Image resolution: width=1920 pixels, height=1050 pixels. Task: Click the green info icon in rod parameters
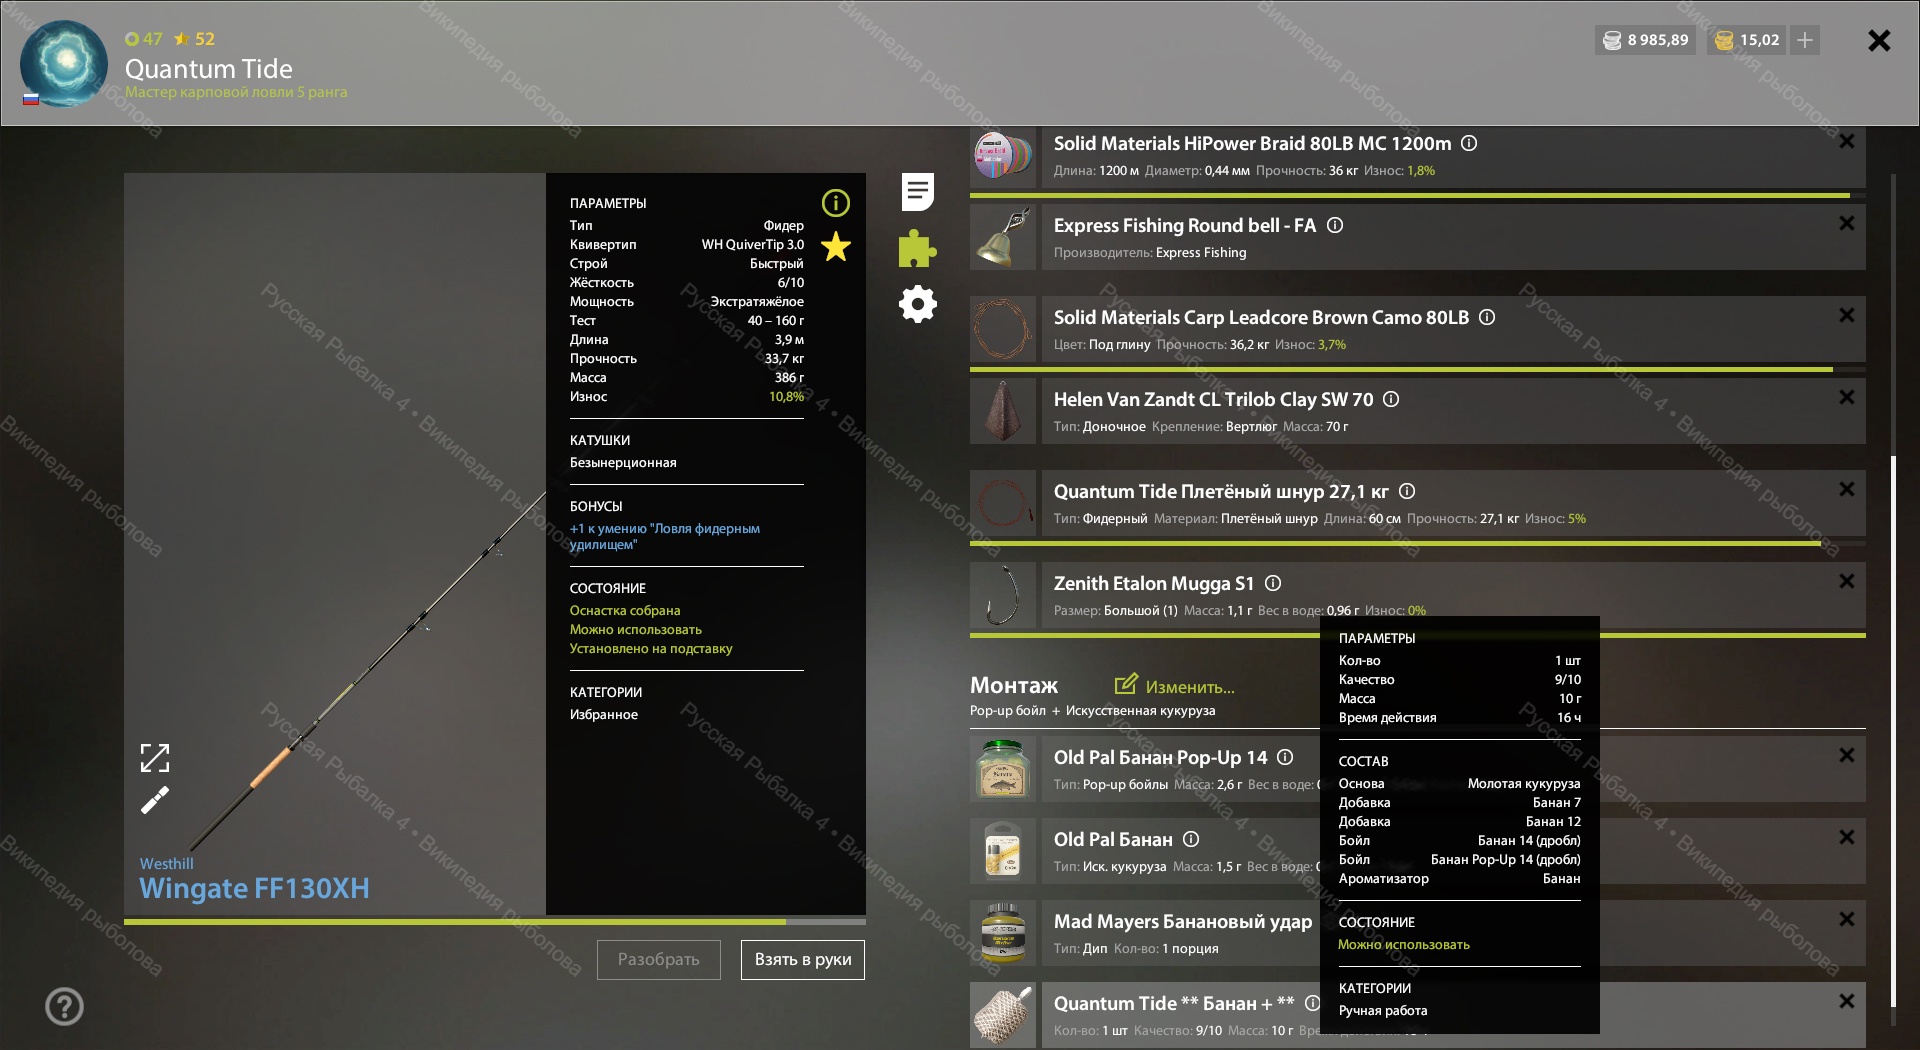[x=836, y=203]
